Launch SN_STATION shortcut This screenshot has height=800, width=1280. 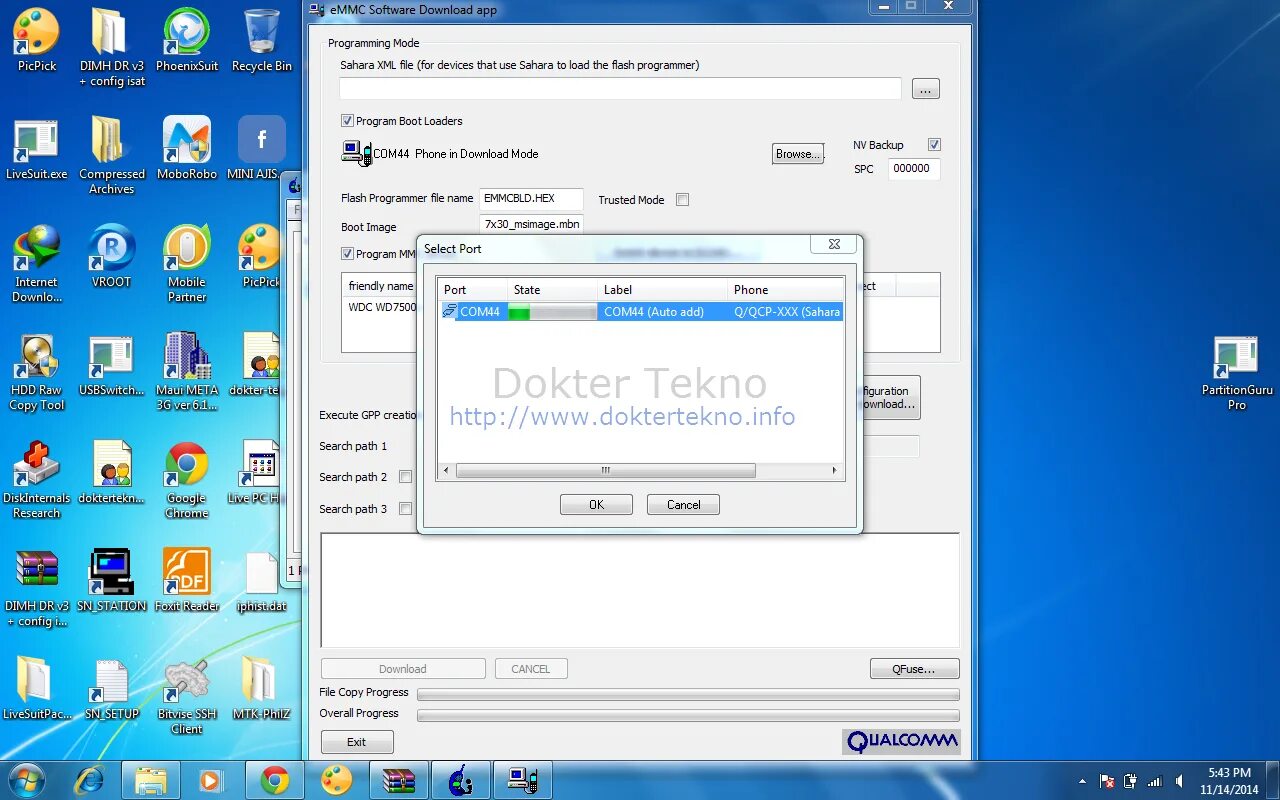111,580
